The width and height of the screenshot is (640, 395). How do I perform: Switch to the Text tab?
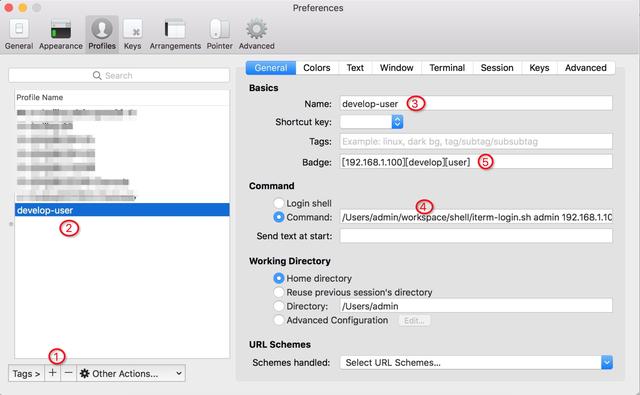pyautogui.click(x=355, y=68)
